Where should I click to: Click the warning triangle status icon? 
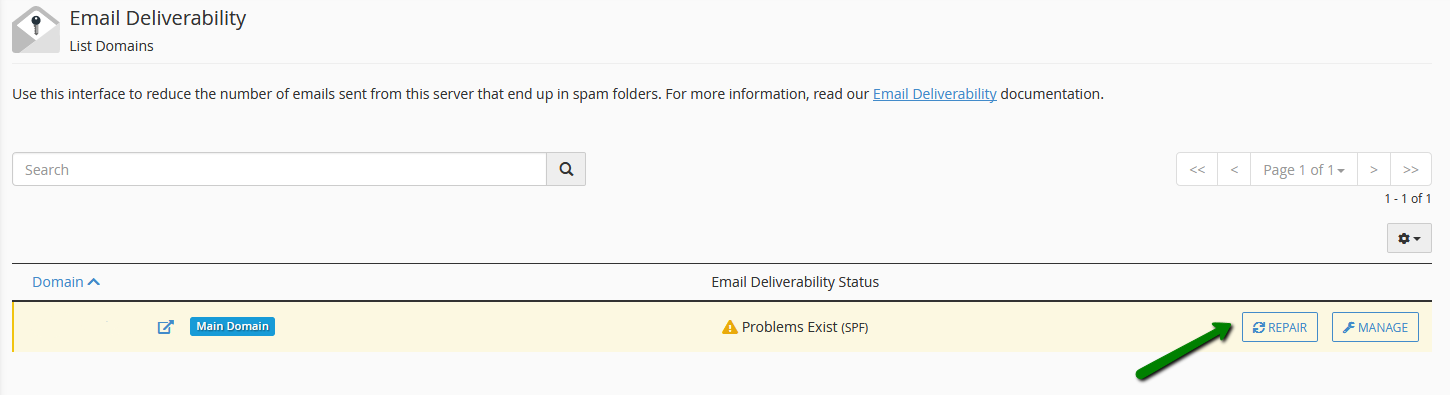tap(730, 327)
